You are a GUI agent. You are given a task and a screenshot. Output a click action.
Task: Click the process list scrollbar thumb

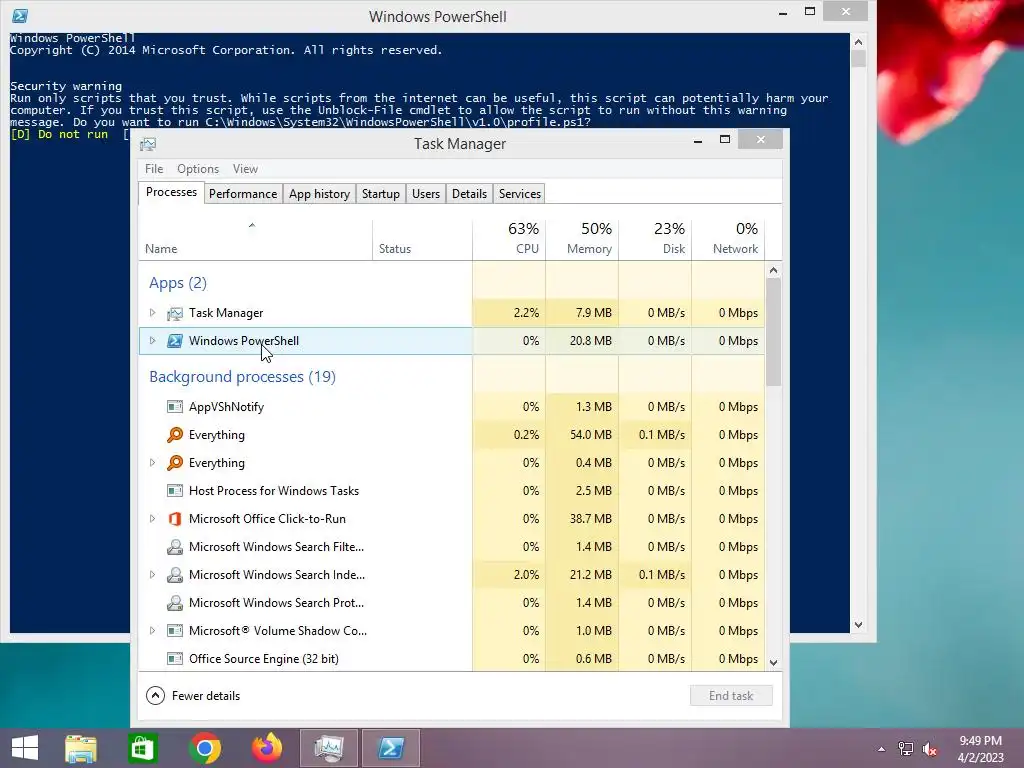tap(774, 332)
